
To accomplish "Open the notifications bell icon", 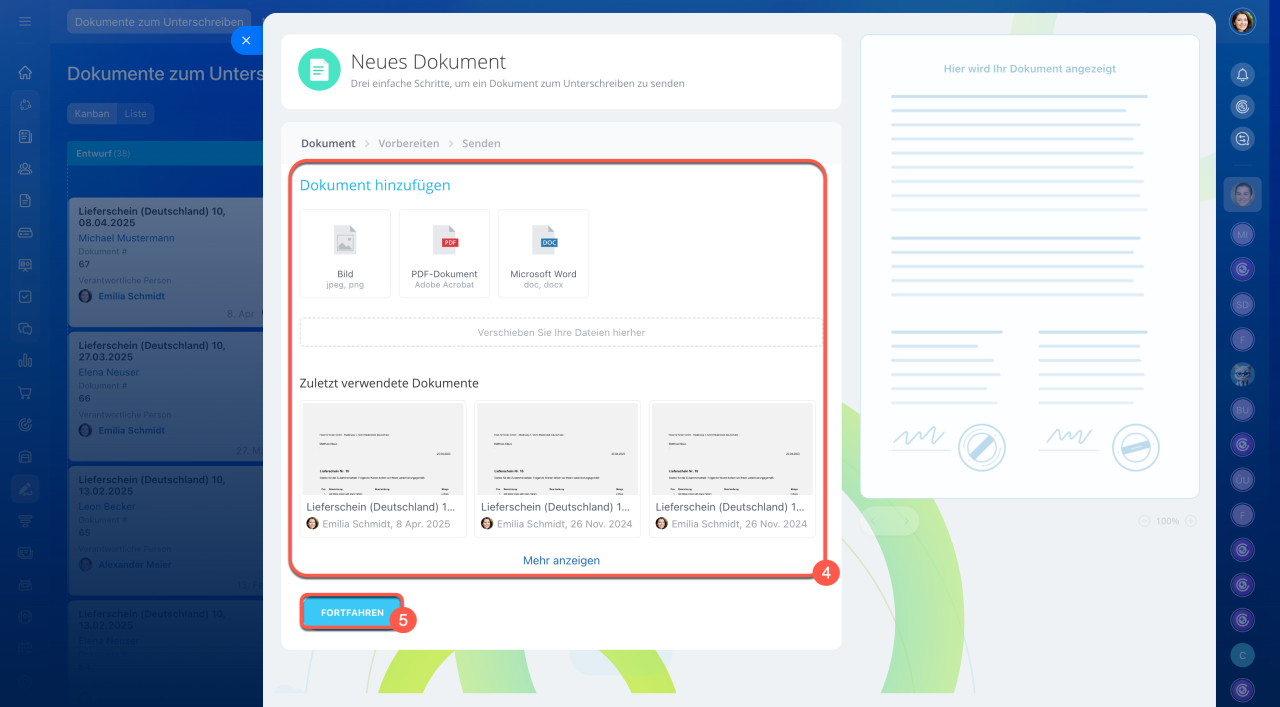I will click(x=1242, y=75).
